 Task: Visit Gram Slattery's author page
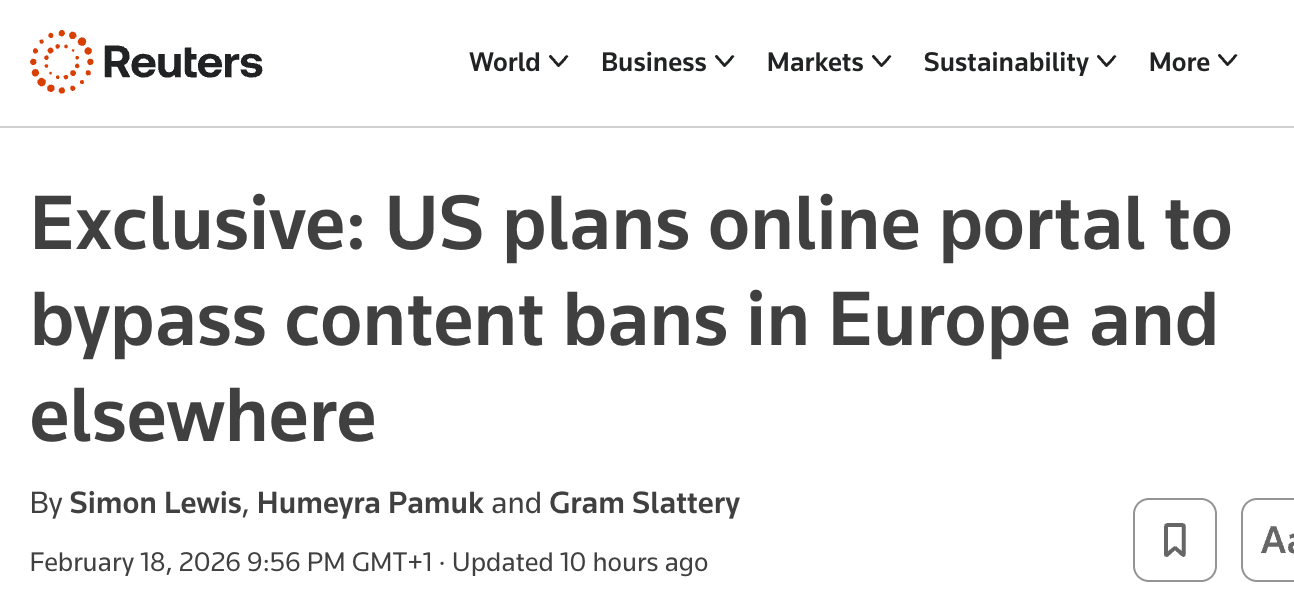coord(644,503)
